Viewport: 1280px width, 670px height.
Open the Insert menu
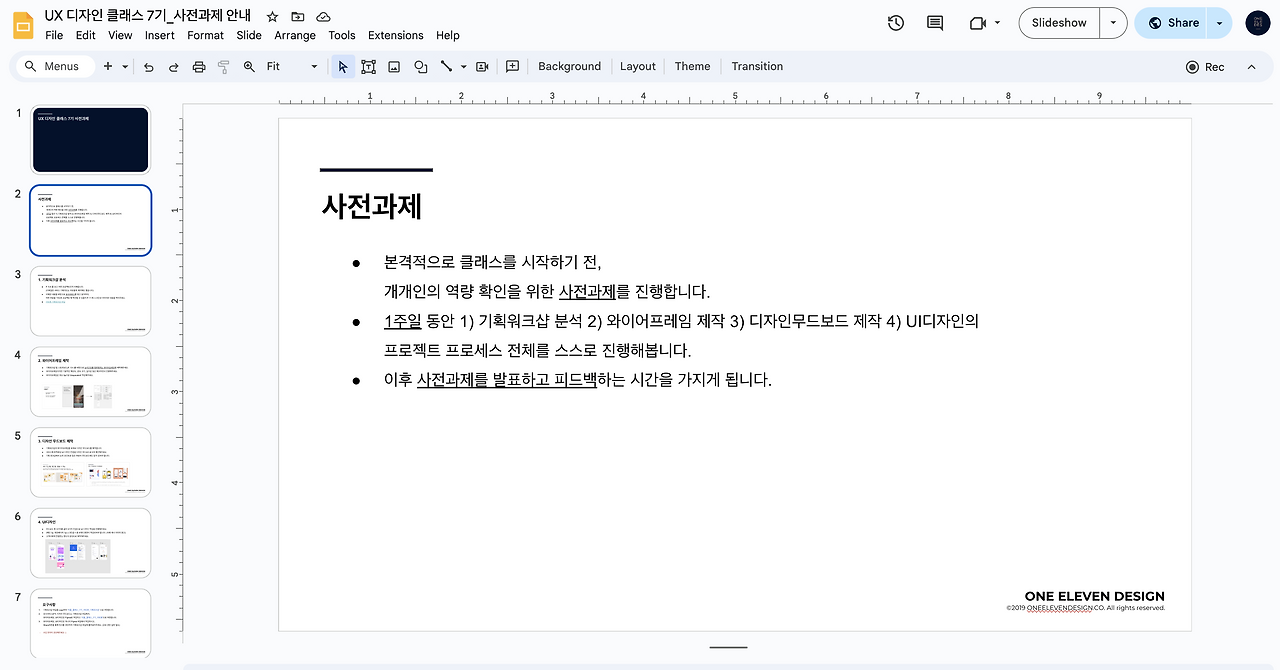click(159, 34)
